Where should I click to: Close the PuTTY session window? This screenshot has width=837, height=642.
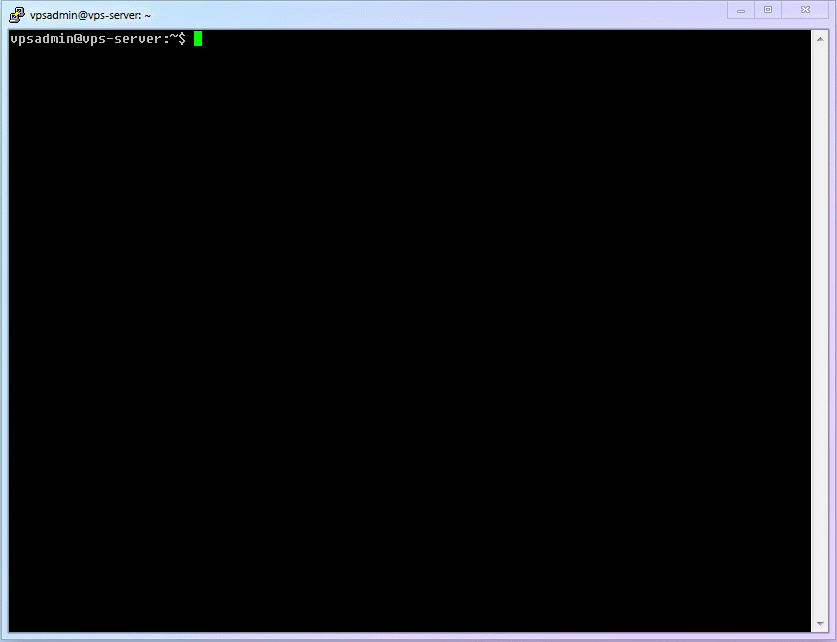[805, 10]
